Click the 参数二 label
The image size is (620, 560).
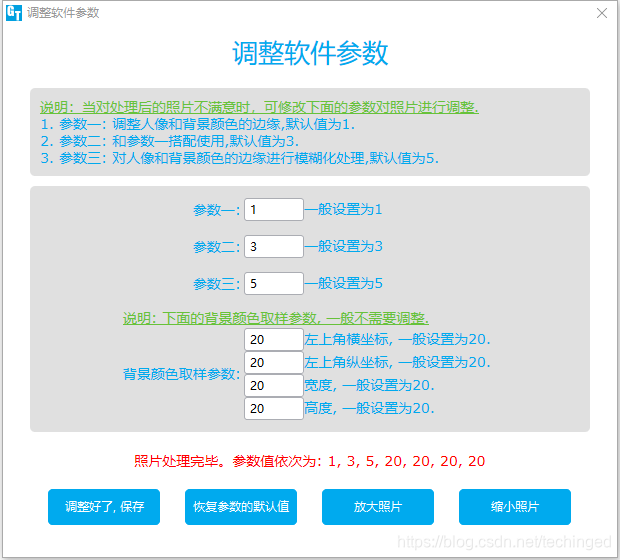[x=217, y=247]
